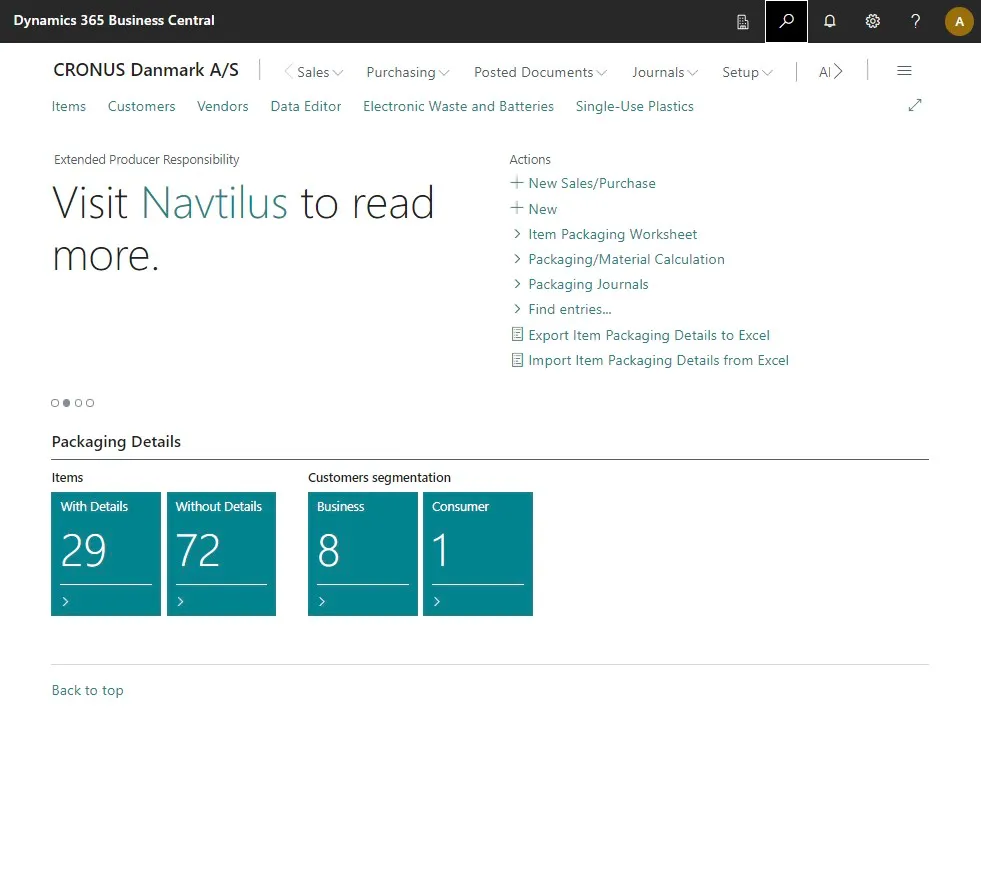Viewport: 981px width, 884px height.
Task: Open the Without Details 72 tile
Action: pos(221,554)
